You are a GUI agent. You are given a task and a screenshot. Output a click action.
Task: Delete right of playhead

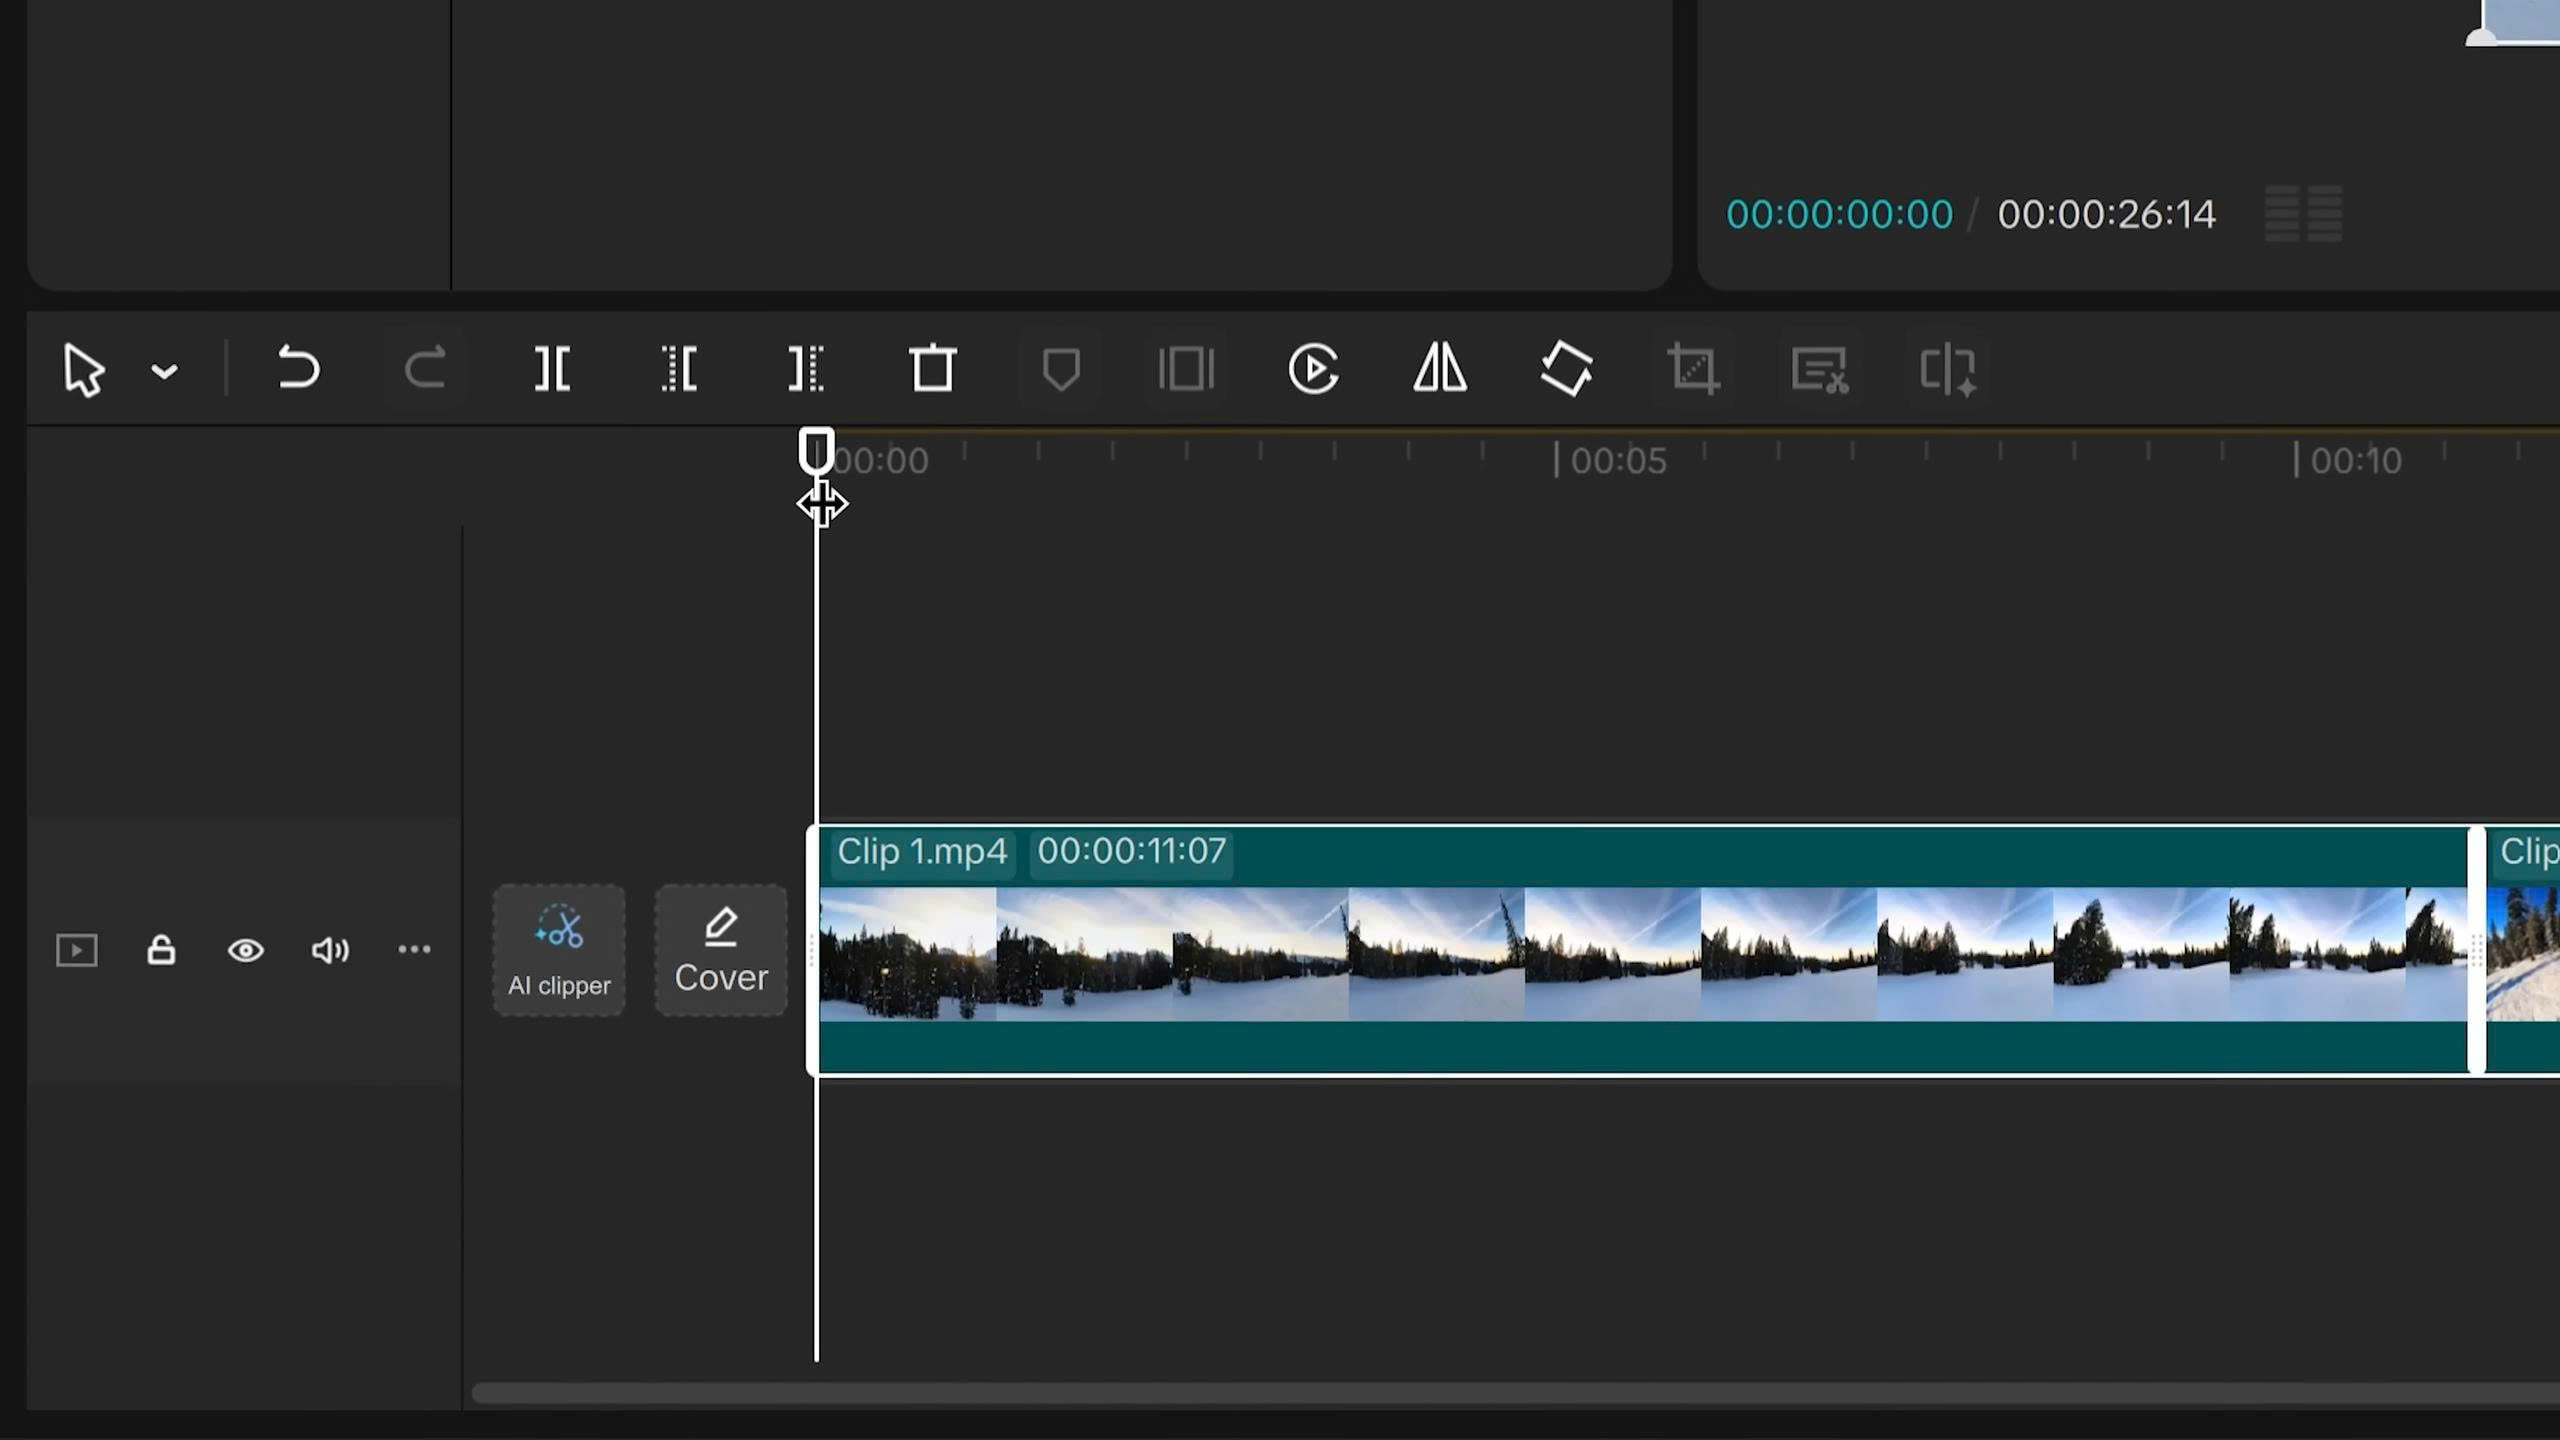pyautogui.click(x=805, y=369)
